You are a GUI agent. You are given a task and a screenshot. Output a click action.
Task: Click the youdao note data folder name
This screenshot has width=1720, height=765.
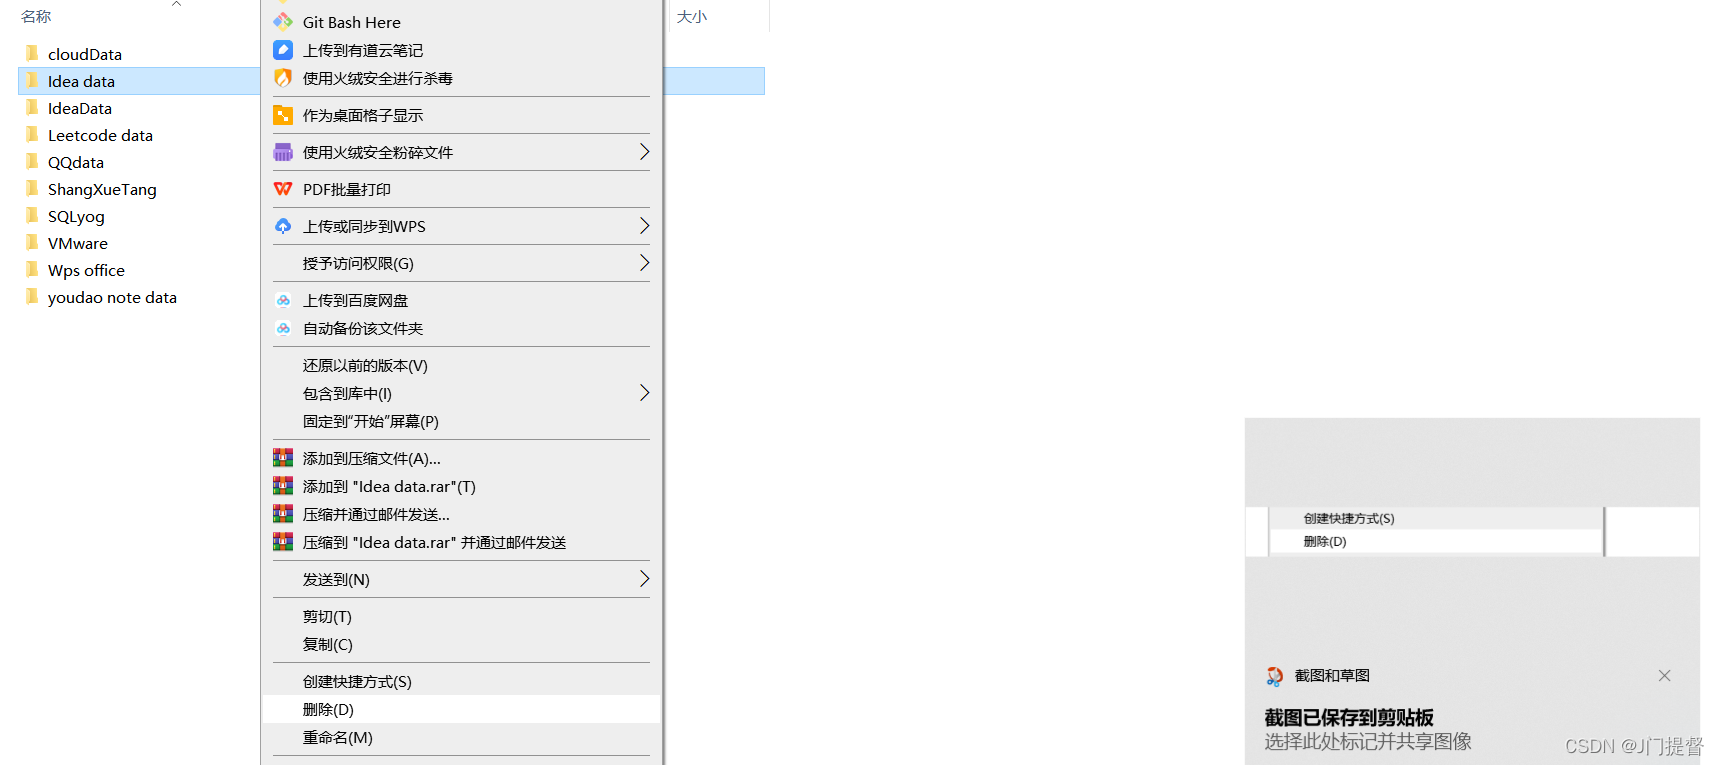112,297
